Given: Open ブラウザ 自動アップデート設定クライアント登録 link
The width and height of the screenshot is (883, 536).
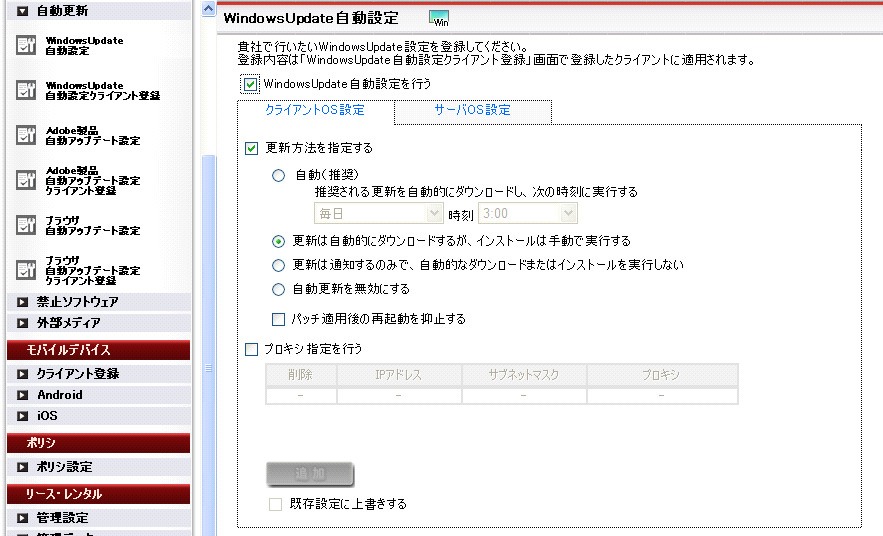Looking at the screenshot, I should click(92, 270).
